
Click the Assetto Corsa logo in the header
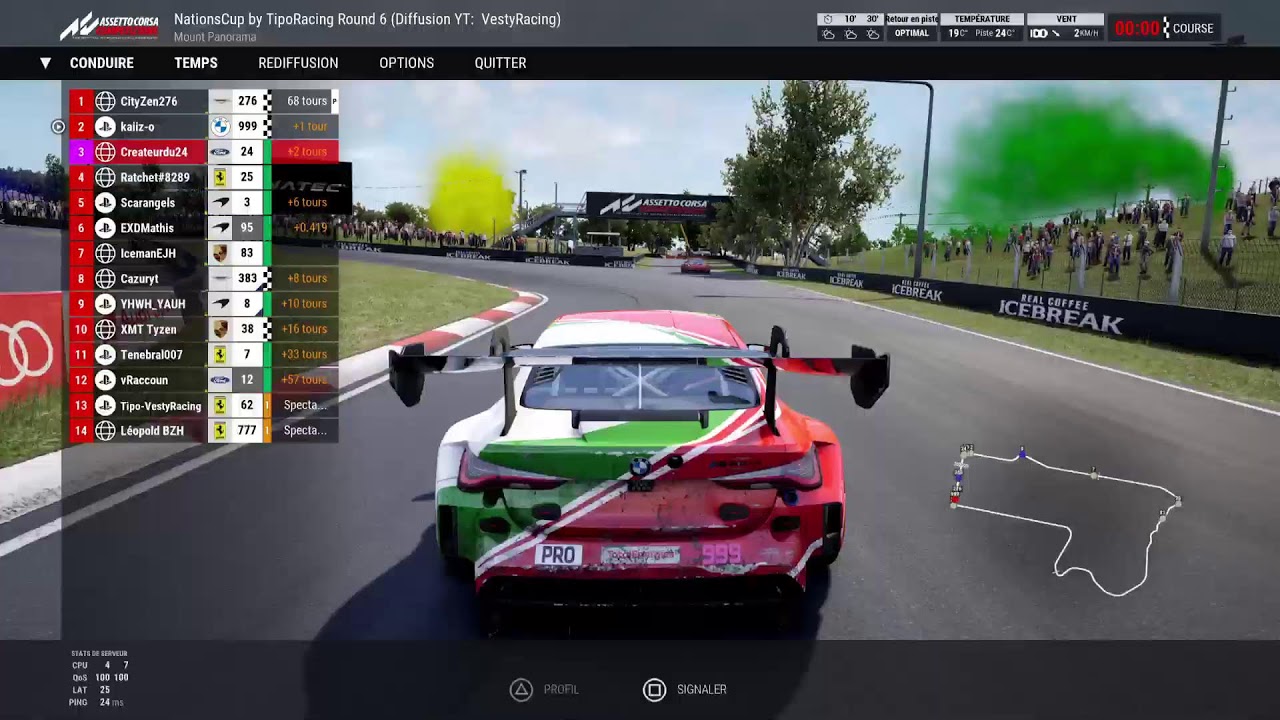click(109, 27)
